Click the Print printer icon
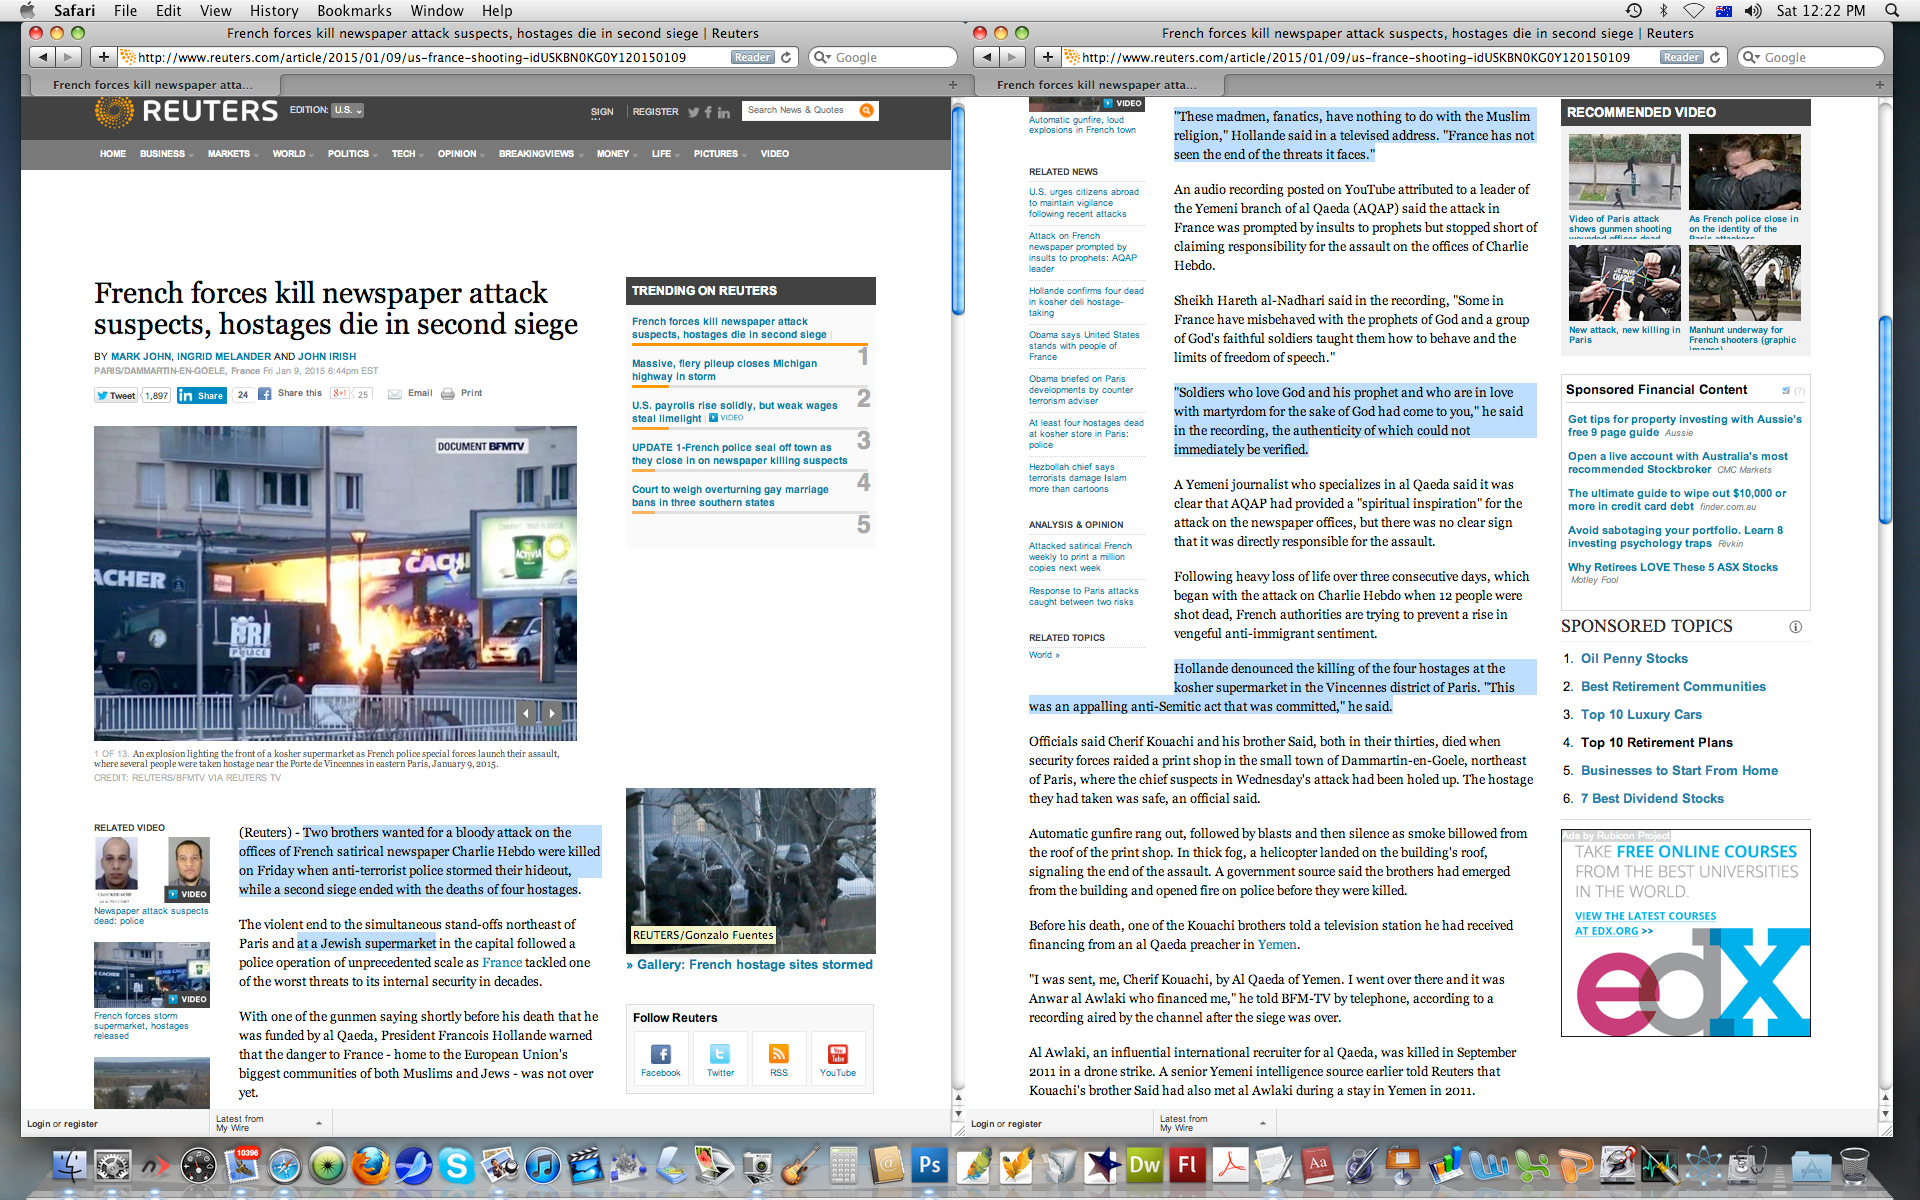1920x1200 pixels. 448,394
